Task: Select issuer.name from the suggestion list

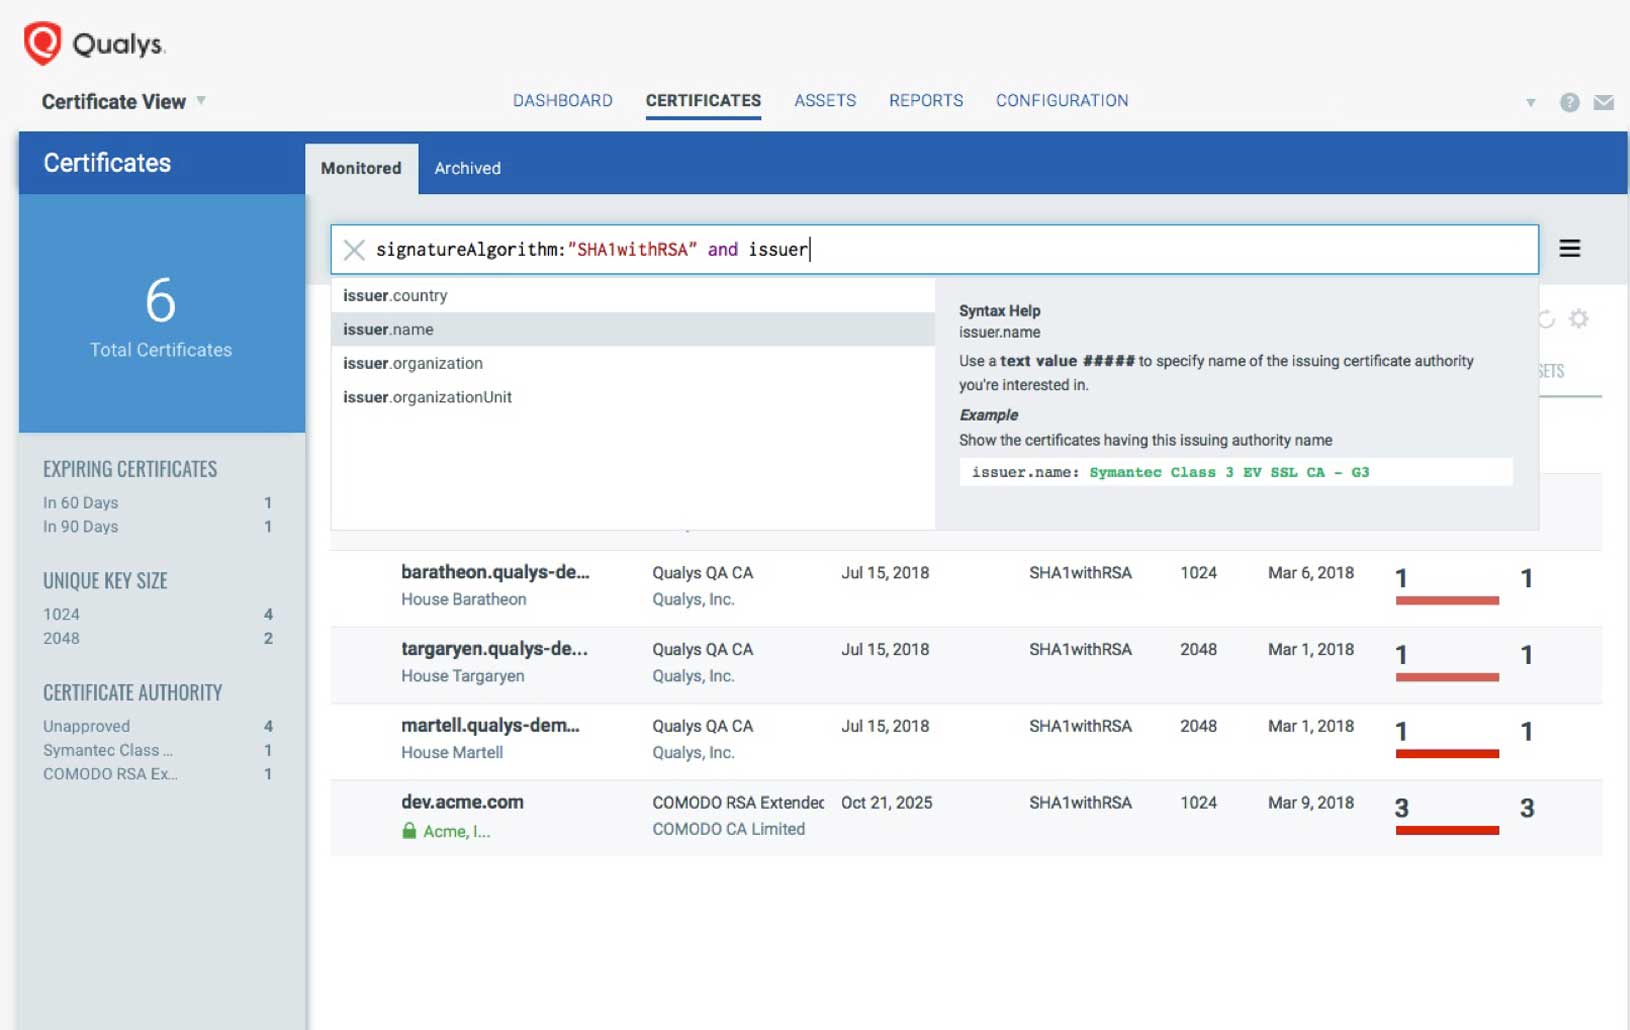Action: pos(388,329)
